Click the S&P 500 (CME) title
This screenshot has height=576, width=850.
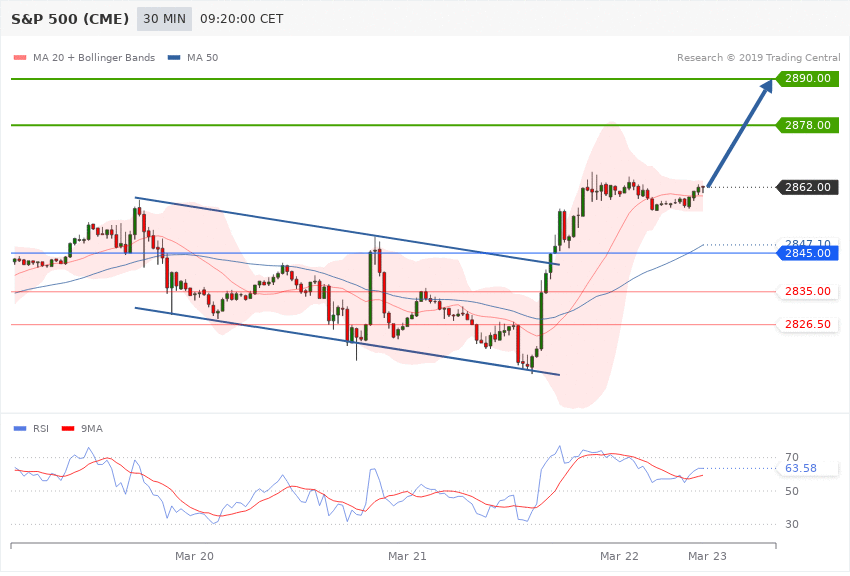[x=70, y=19]
